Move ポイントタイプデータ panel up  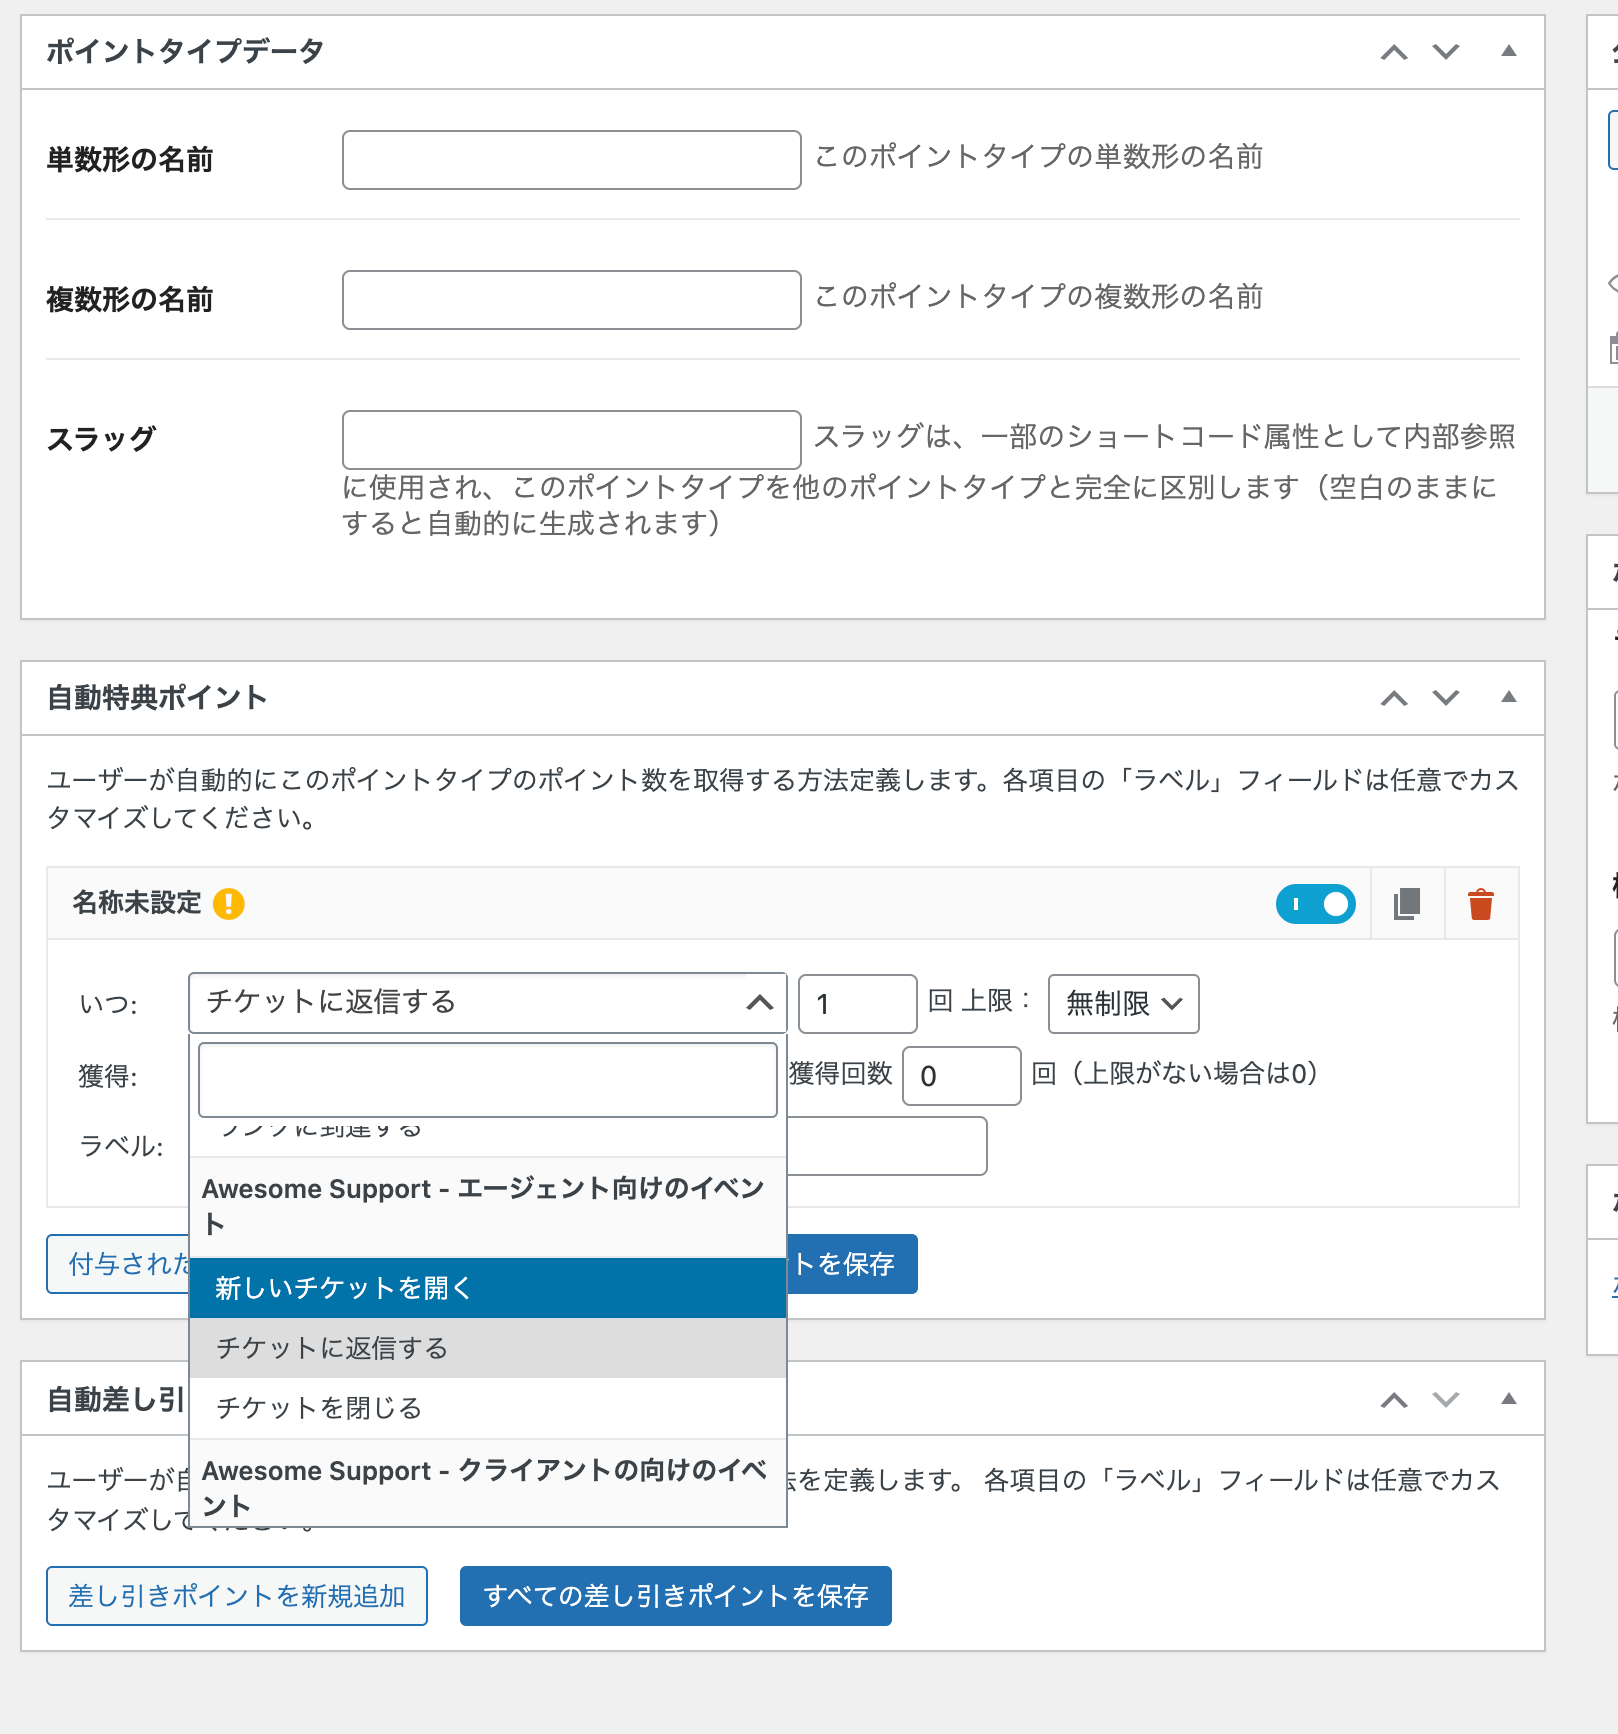point(1394,52)
